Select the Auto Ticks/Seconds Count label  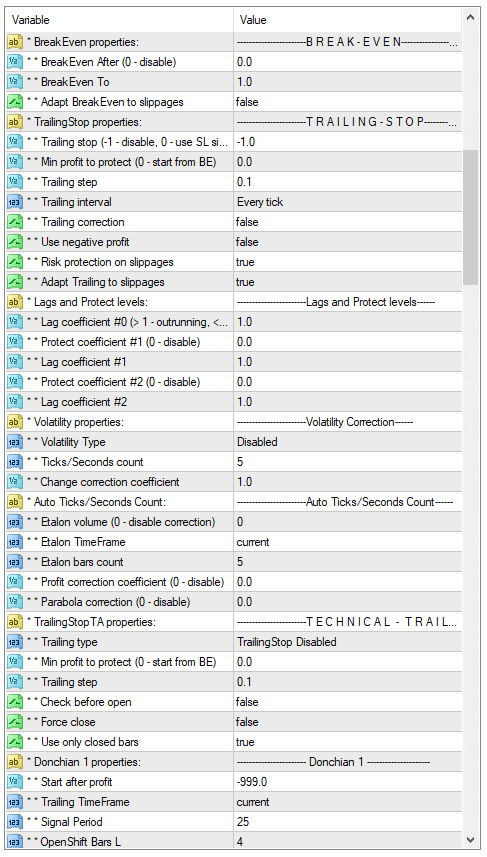[96, 502]
